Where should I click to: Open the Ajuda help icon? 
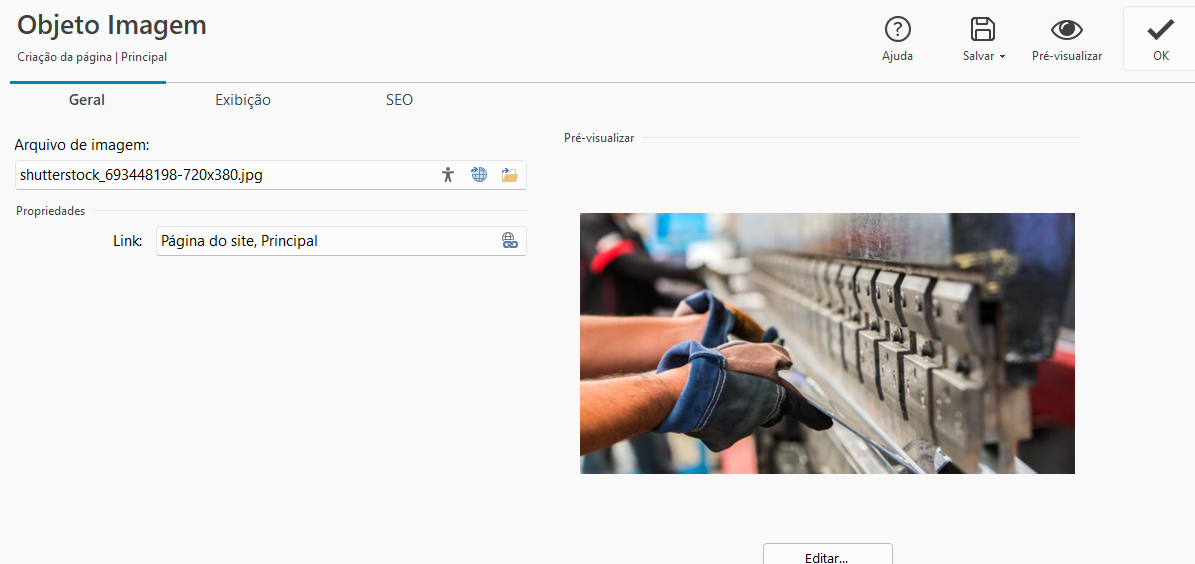point(897,30)
